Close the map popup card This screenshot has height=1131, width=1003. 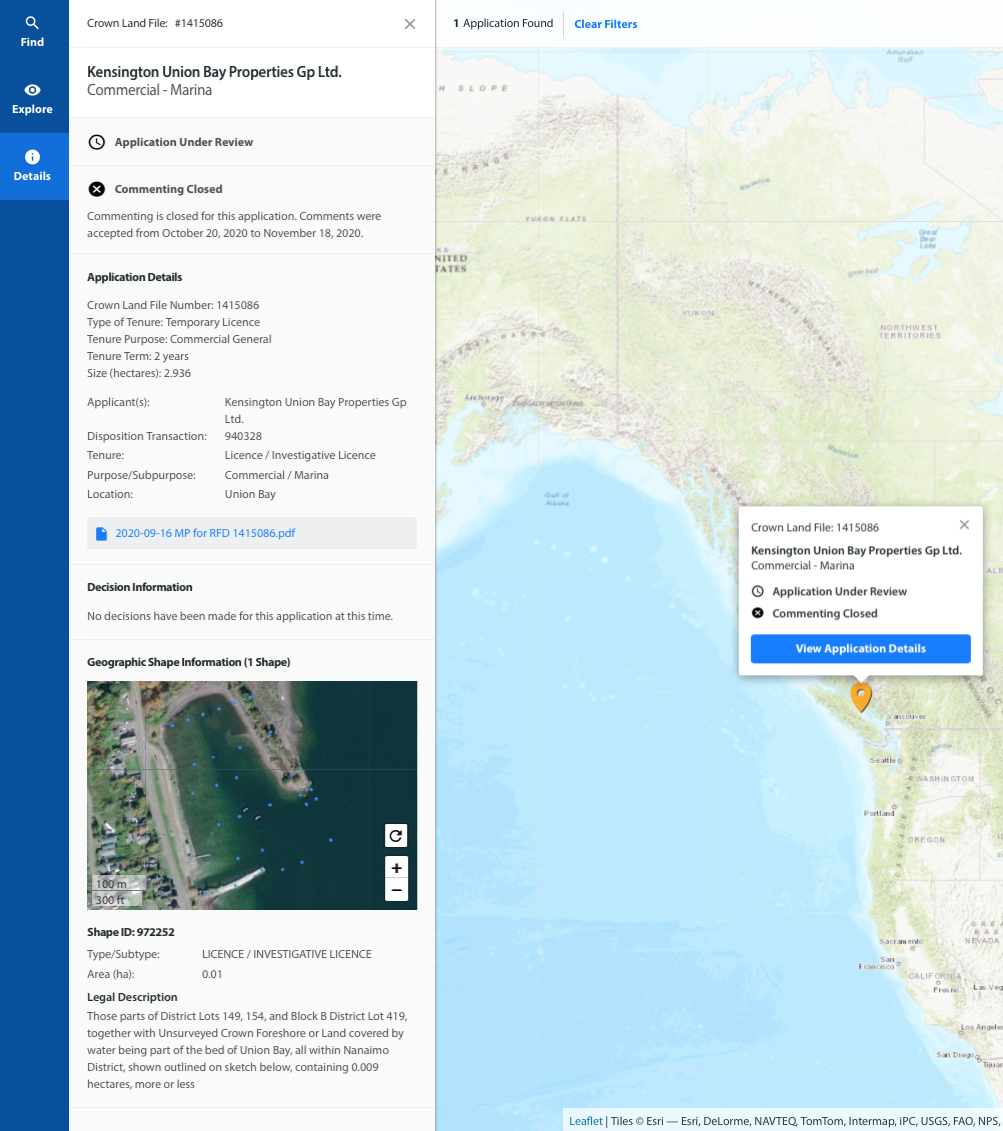click(964, 525)
